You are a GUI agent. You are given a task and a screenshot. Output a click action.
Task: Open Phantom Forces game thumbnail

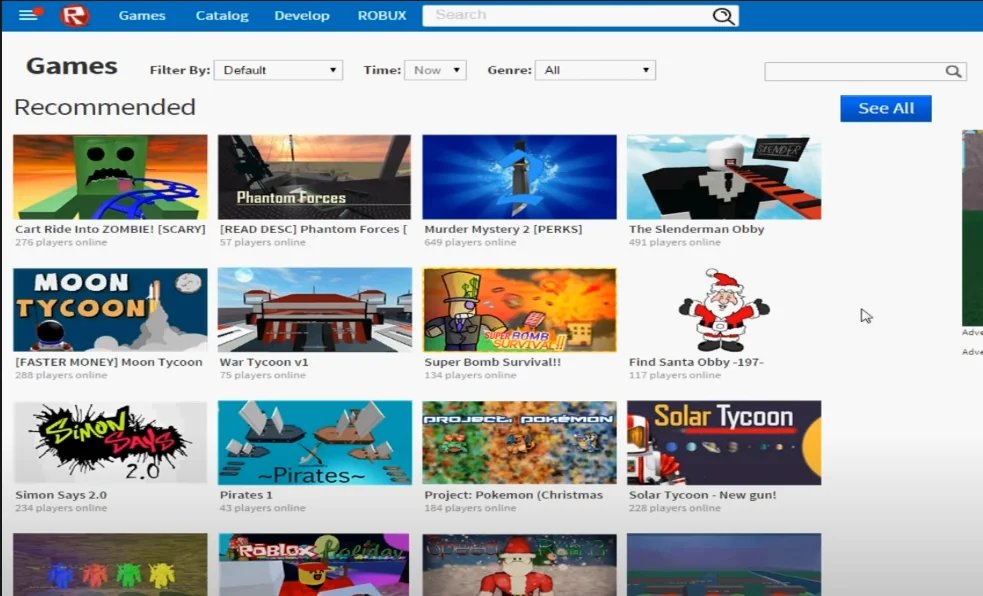pos(315,177)
